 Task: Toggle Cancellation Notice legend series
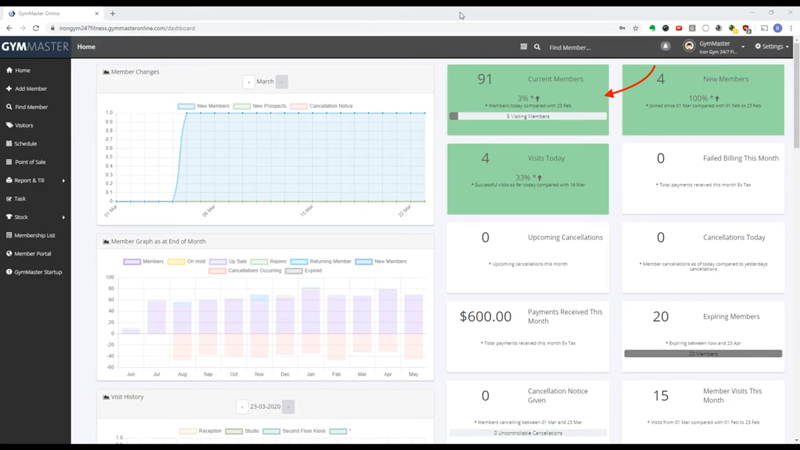click(321, 106)
